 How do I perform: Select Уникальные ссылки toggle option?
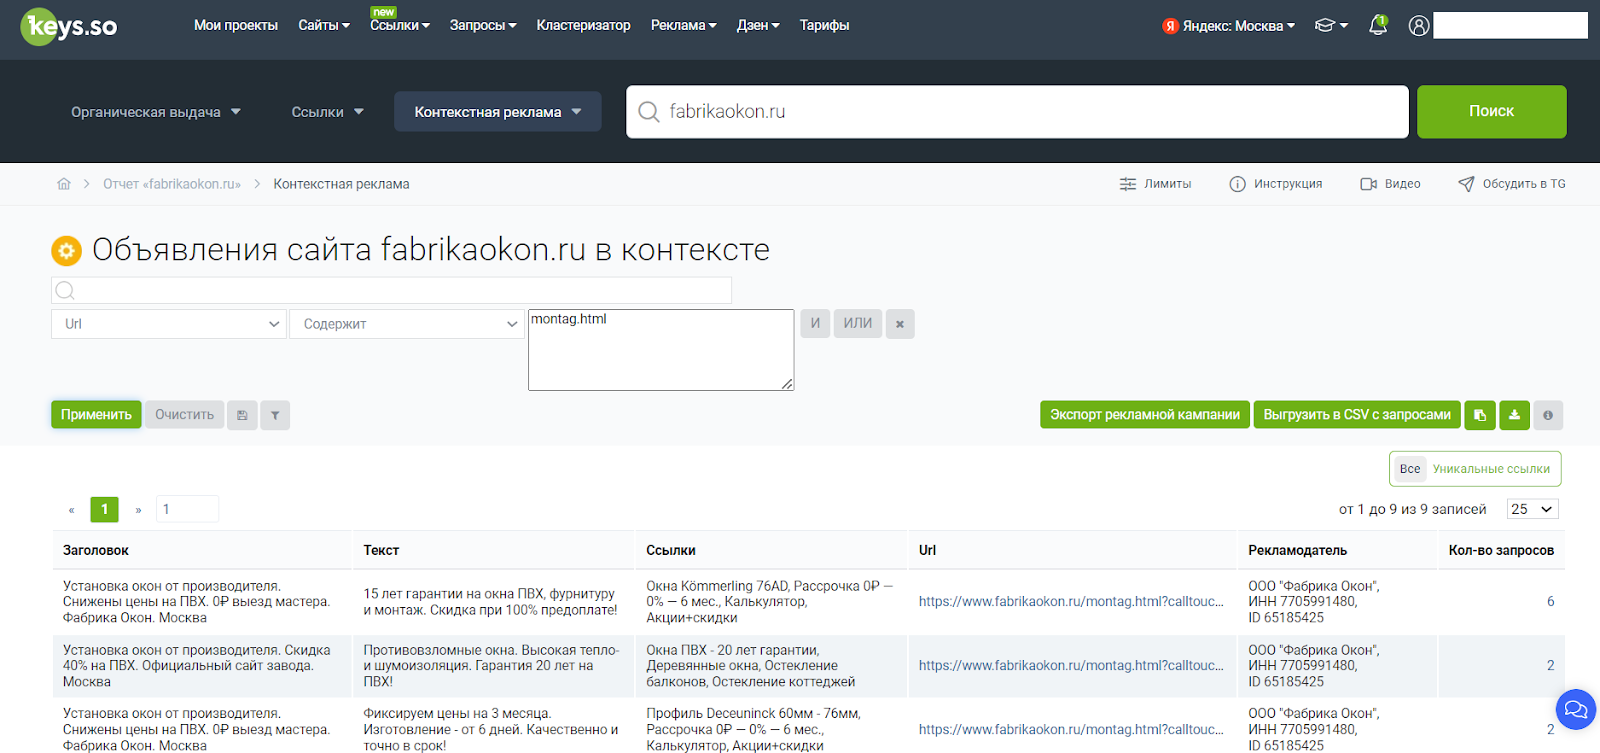click(1491, 469)
